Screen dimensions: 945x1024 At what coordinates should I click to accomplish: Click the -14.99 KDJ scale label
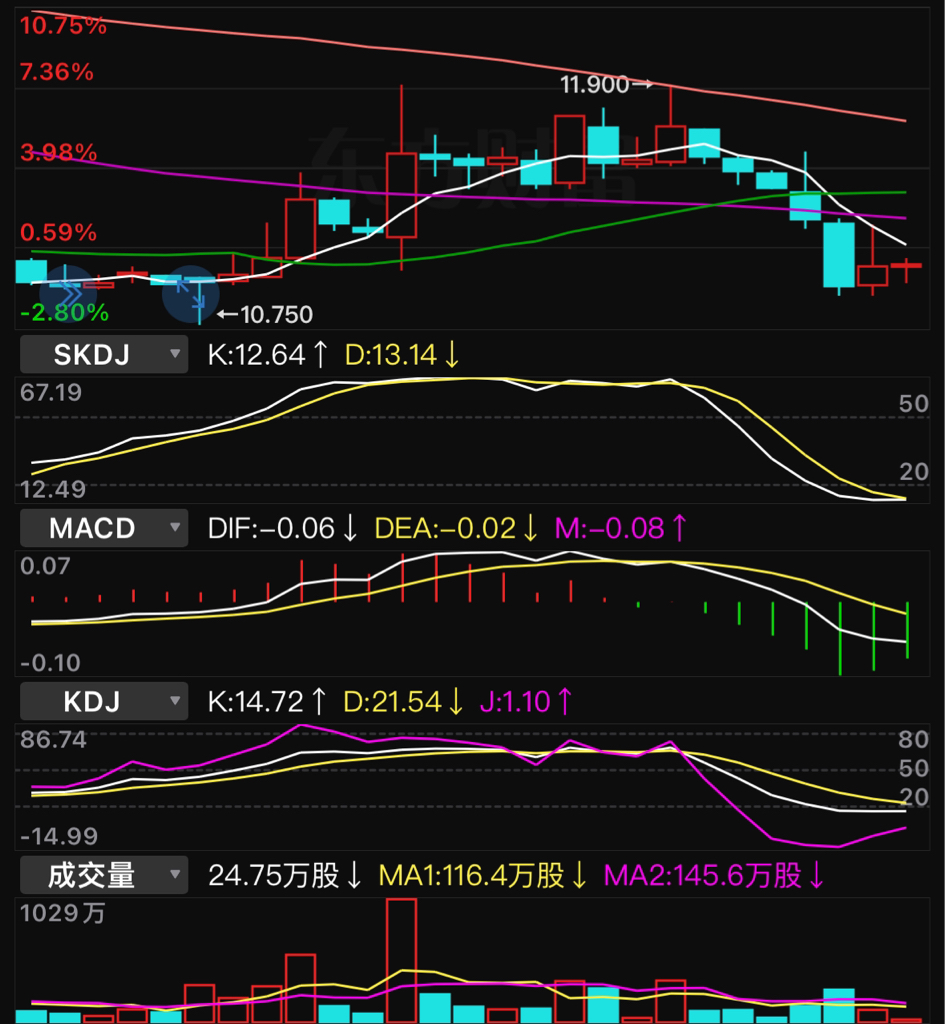click(59, 836)
